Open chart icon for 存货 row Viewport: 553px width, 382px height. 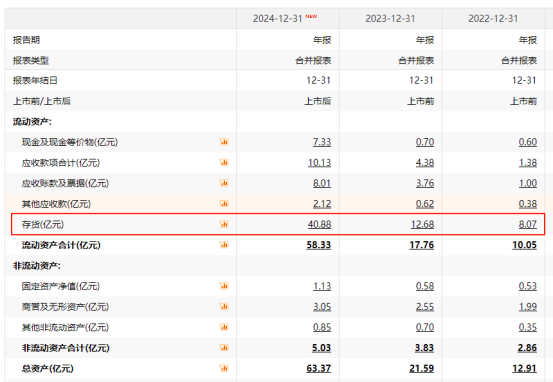(224, 224)
